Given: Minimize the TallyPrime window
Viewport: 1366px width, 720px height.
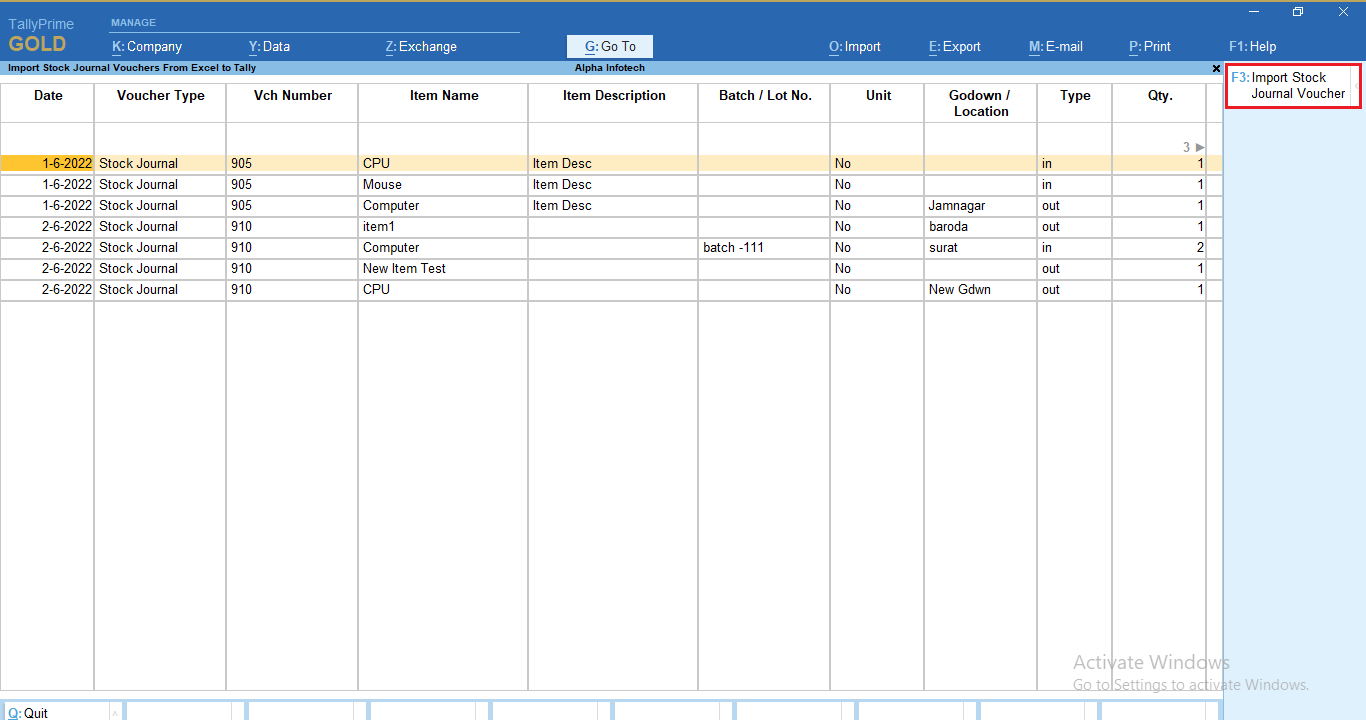Looking at the screenshot, I should pos(1253,11).
